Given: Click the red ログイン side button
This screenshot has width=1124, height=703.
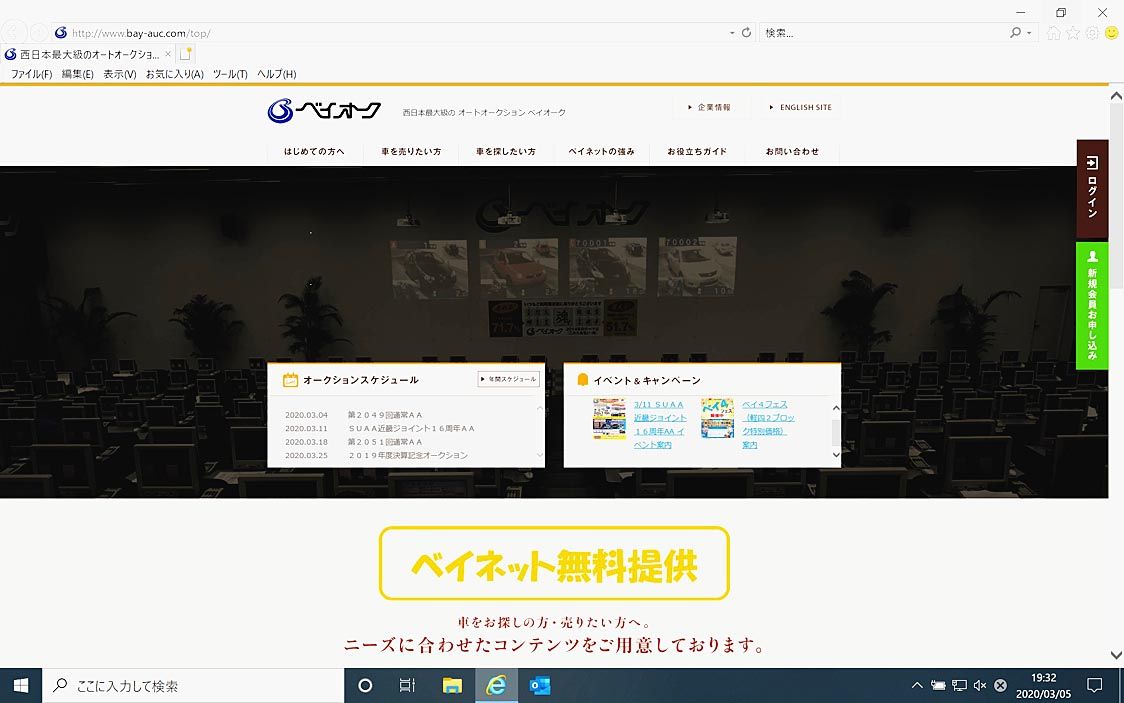Looking at the screenshot, I should pyautogui.click(x=1092, y=187).
